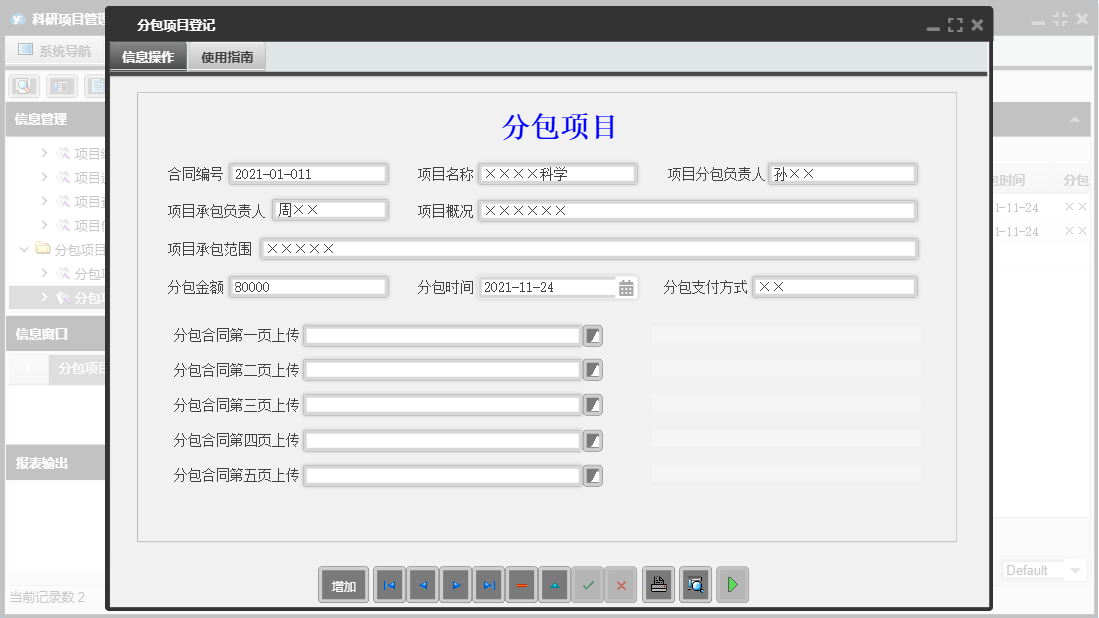Click the 增加 button
This screenshot has height=618, width=1099.
343,585
